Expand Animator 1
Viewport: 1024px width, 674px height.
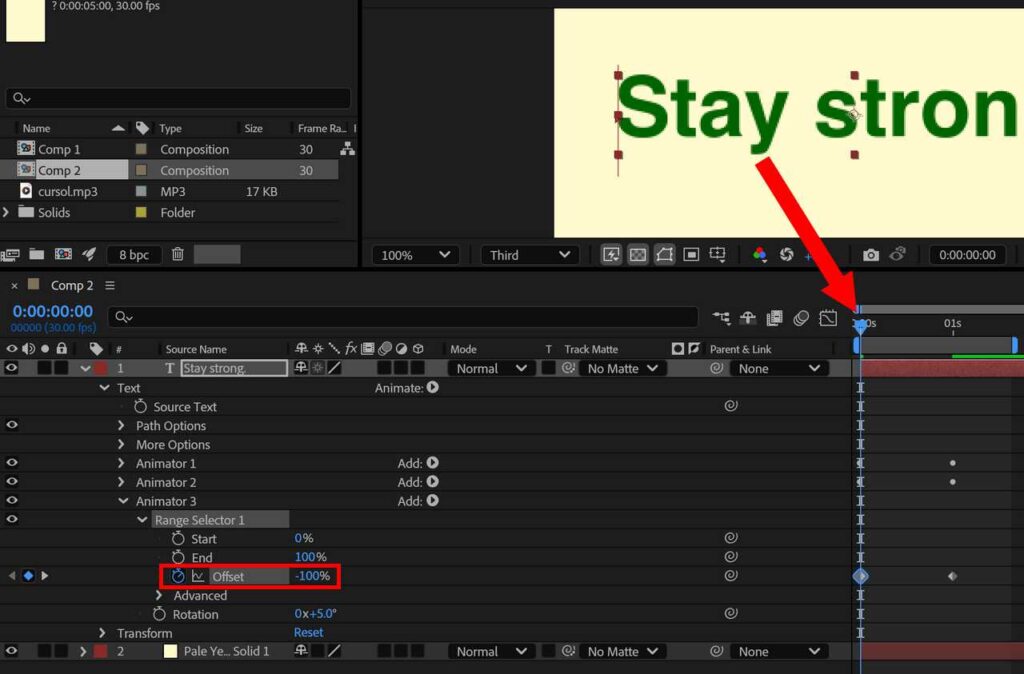click(x=121, y=463)
